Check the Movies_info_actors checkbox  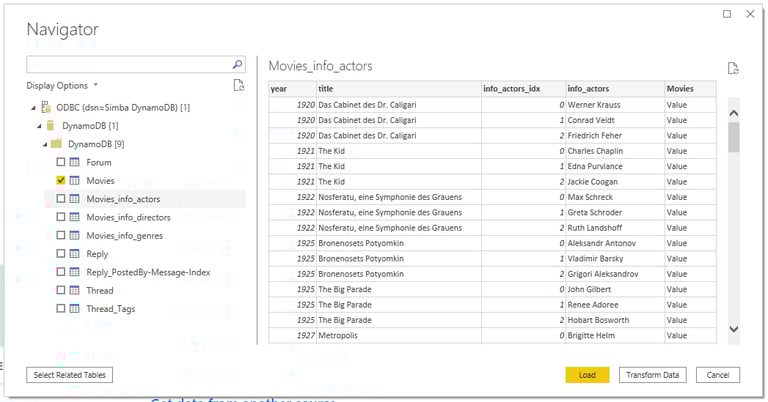[61, 199]
